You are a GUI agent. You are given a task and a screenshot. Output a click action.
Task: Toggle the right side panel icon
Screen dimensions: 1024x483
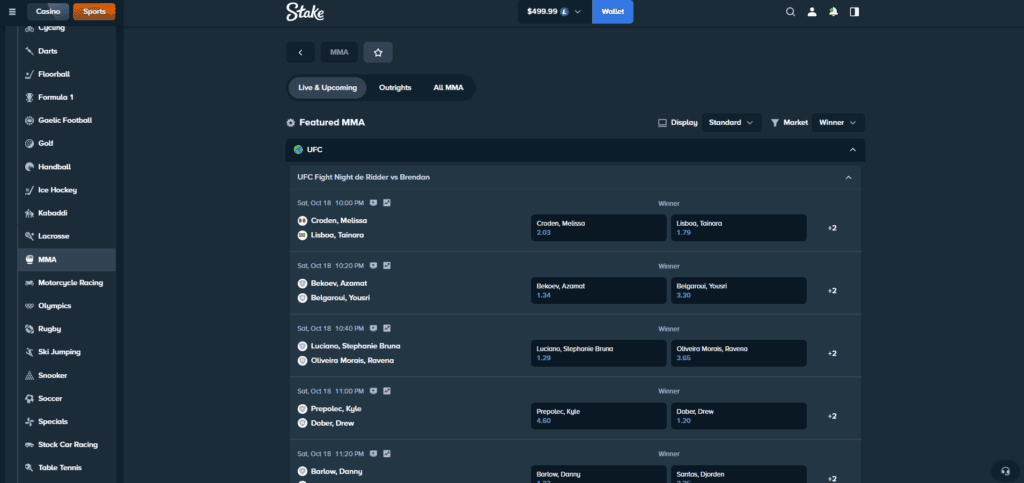click(854, 12)
